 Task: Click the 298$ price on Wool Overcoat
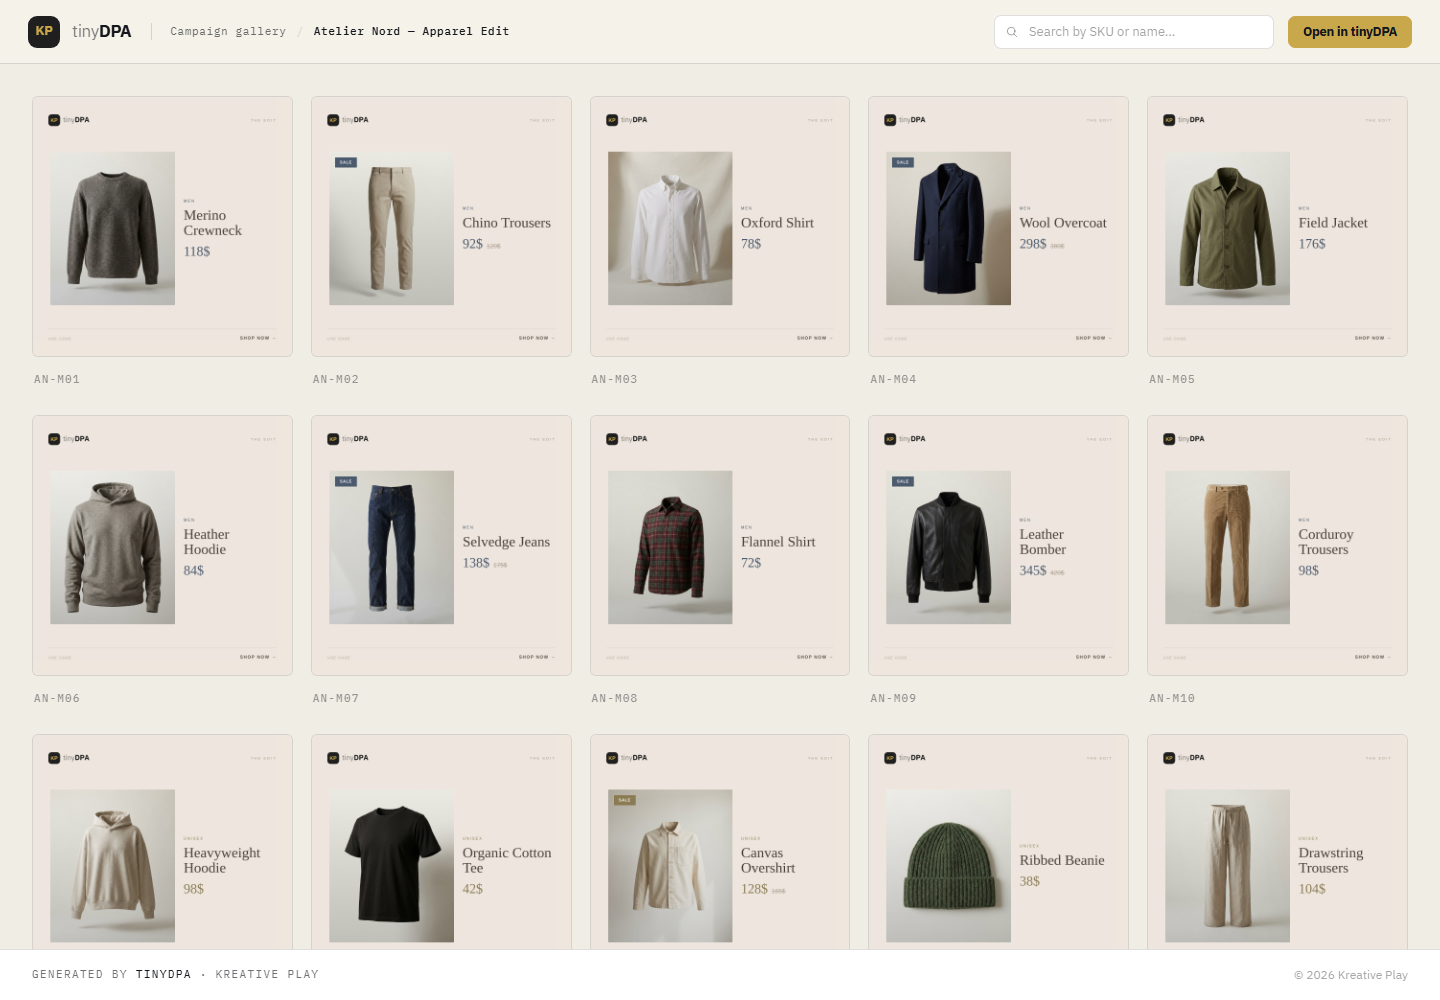coord(1033,244)
